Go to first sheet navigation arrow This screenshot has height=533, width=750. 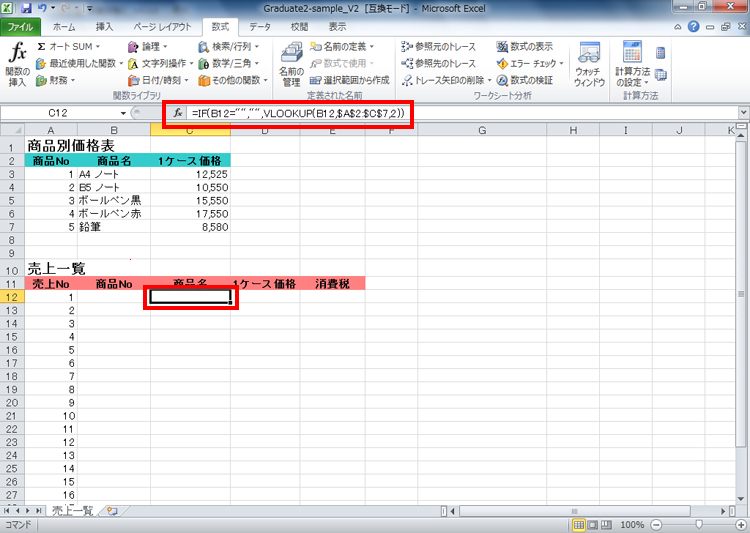click(7, 511)
